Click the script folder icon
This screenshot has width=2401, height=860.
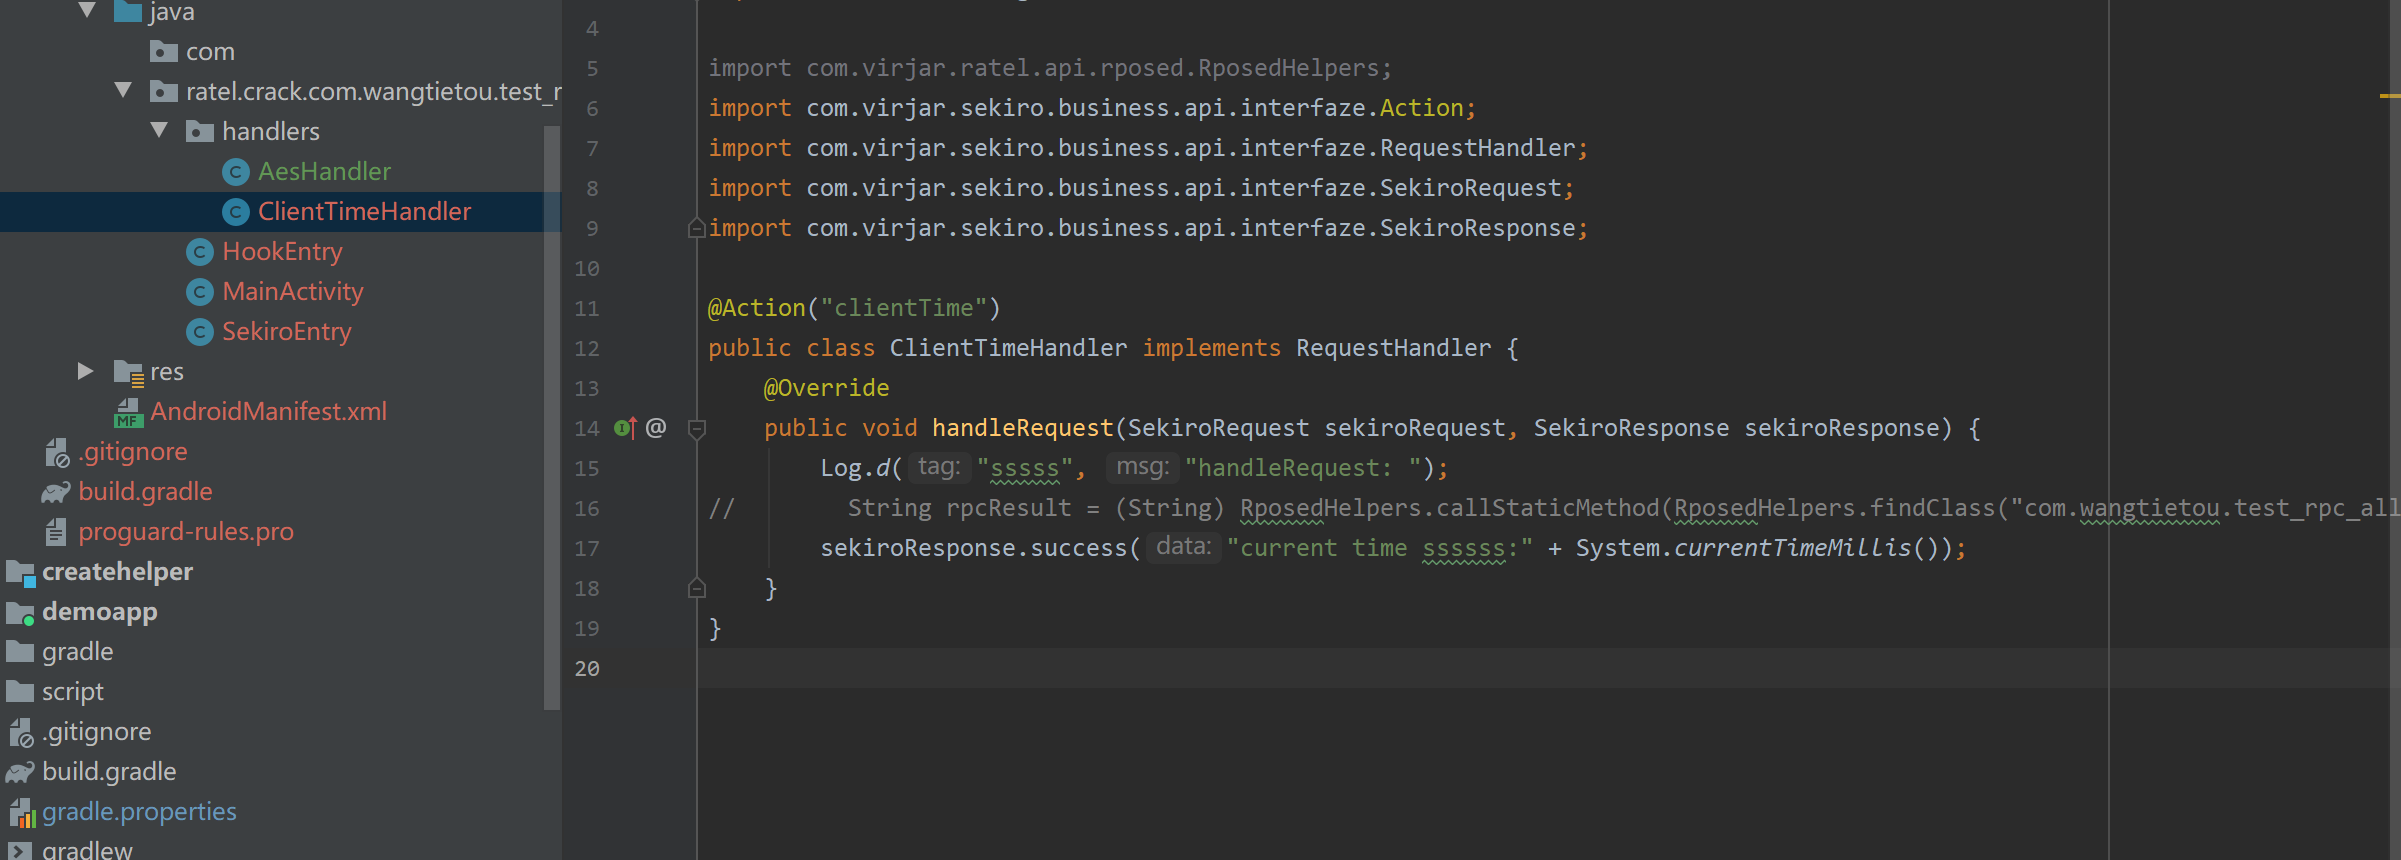20,692
